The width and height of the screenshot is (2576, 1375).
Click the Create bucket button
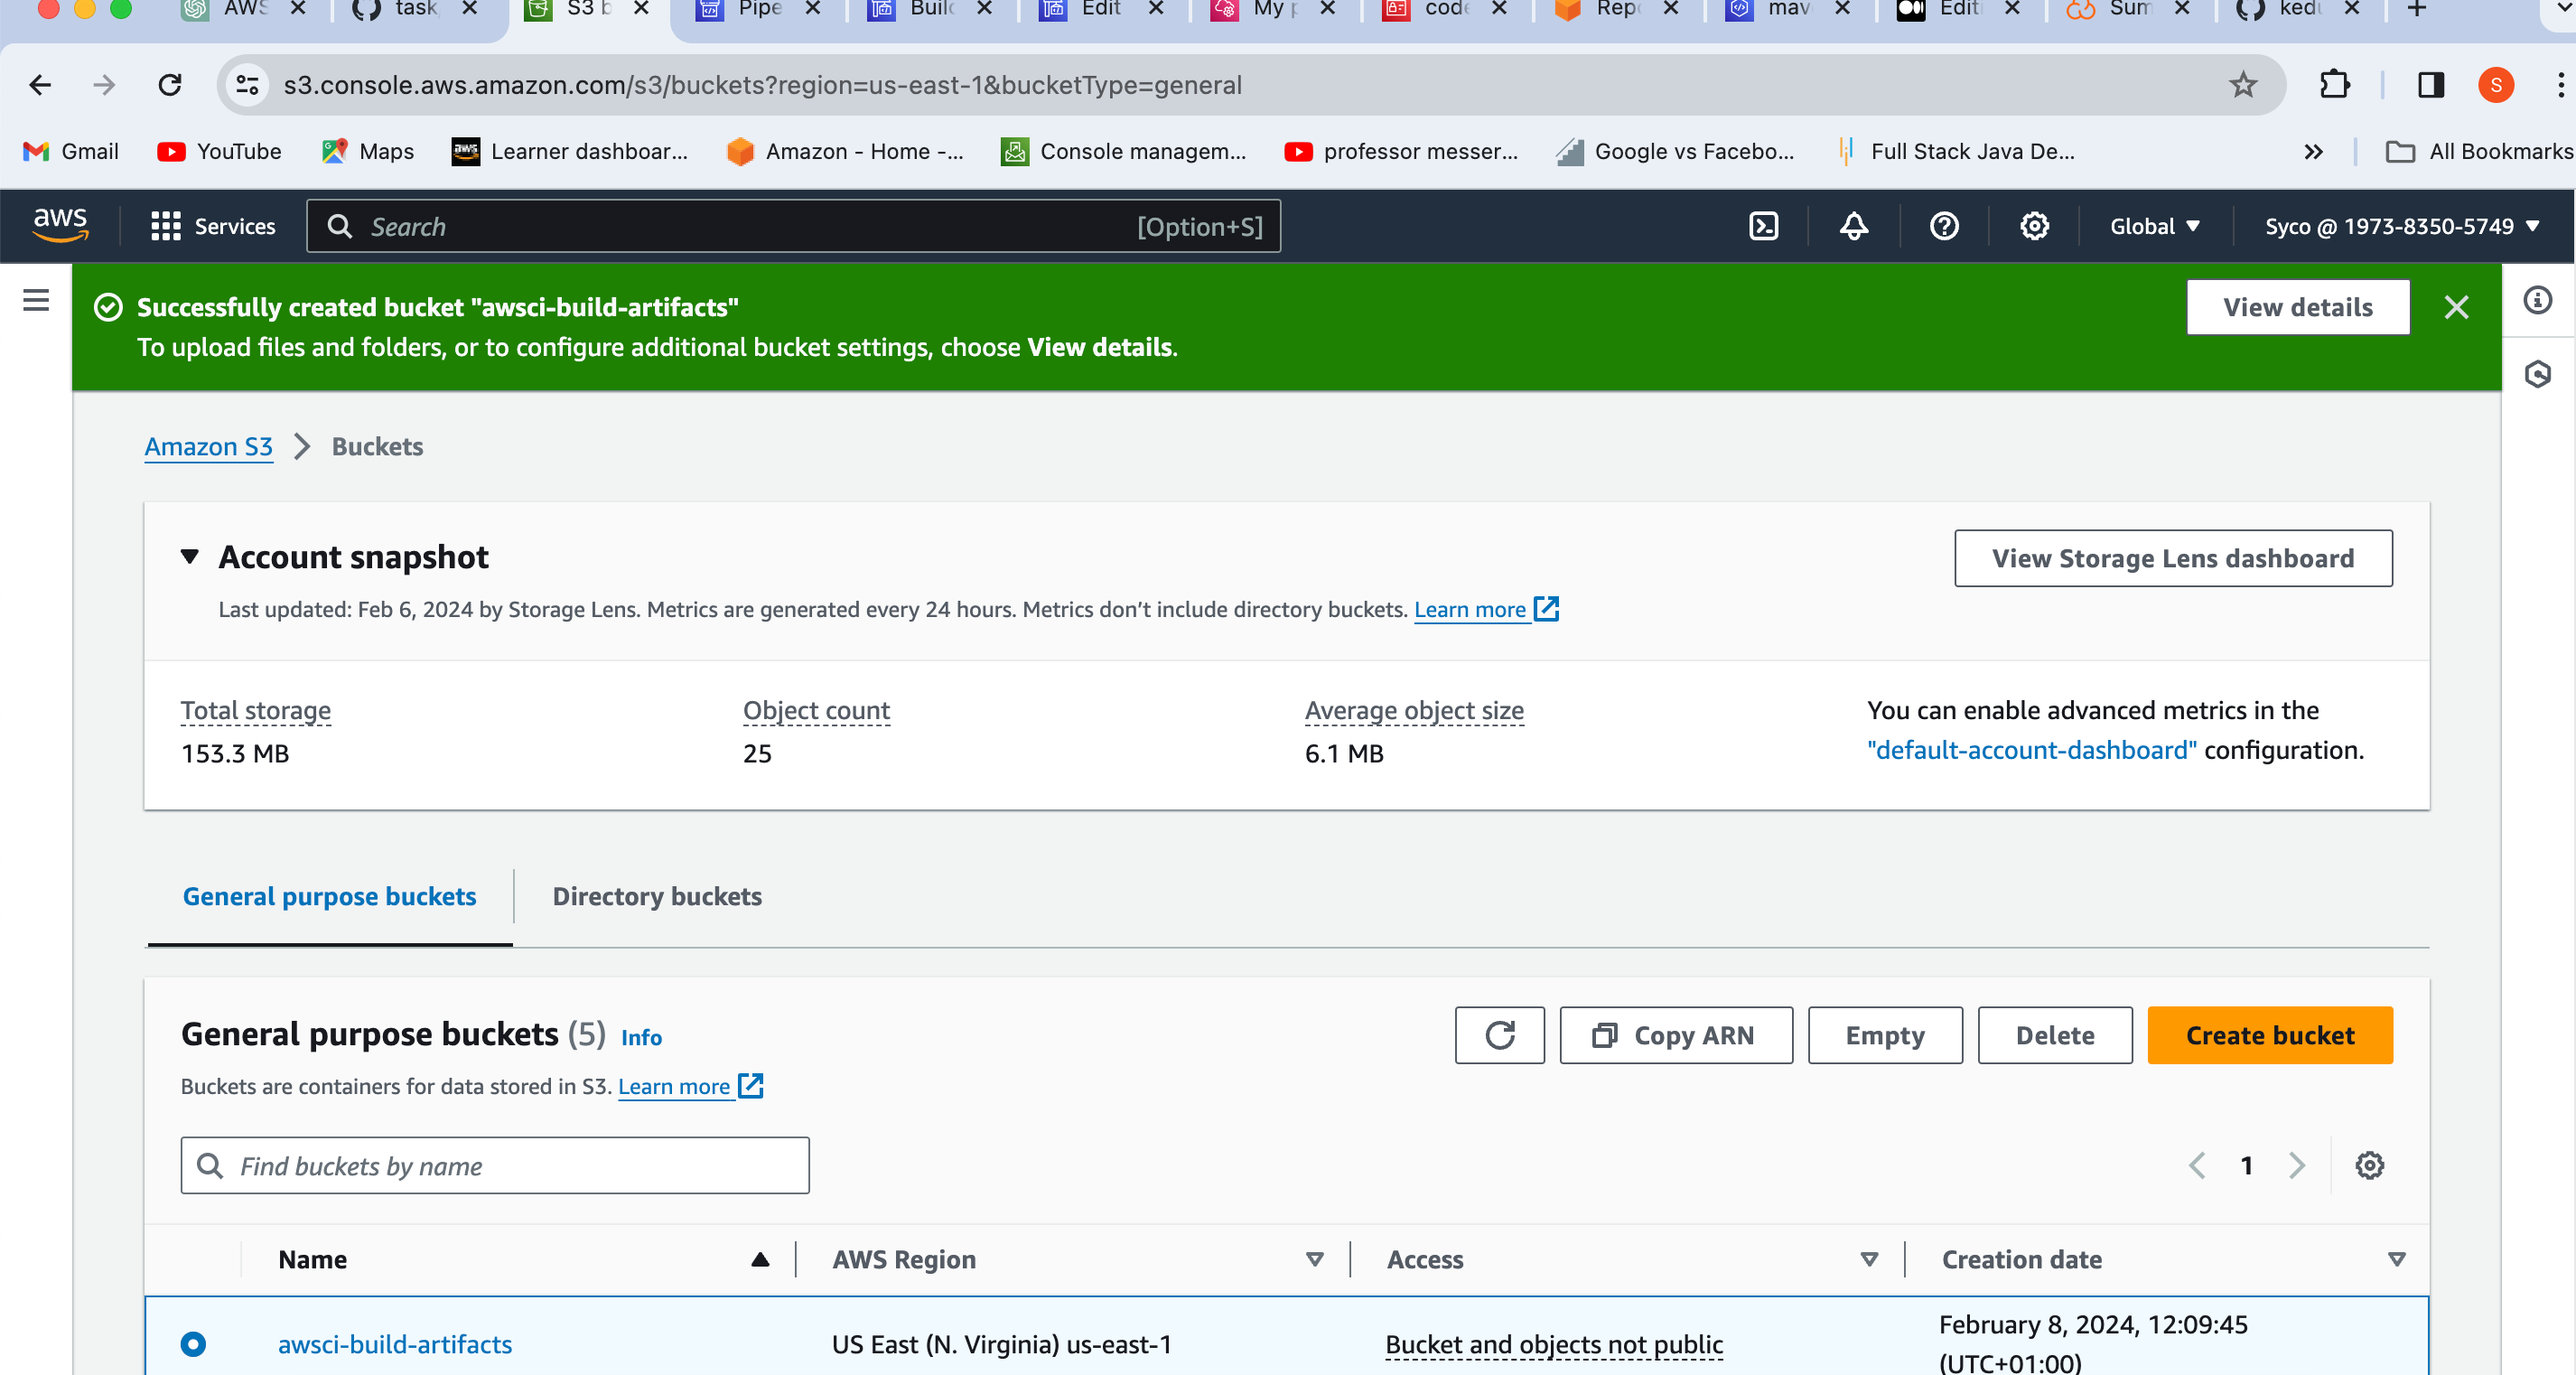coord(2269,1035)
